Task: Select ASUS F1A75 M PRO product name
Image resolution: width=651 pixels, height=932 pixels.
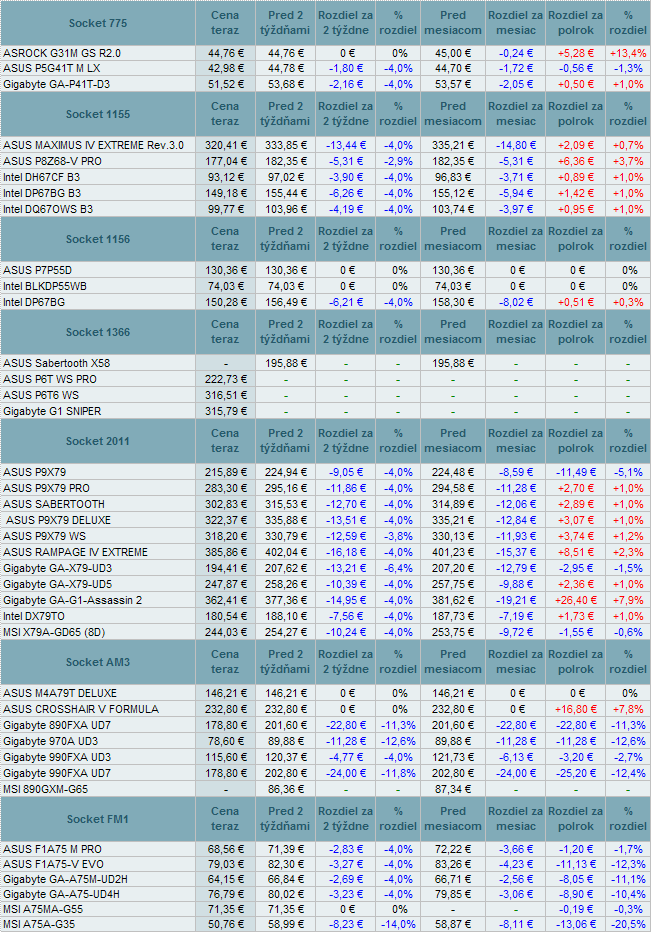Action: [52, 849]
